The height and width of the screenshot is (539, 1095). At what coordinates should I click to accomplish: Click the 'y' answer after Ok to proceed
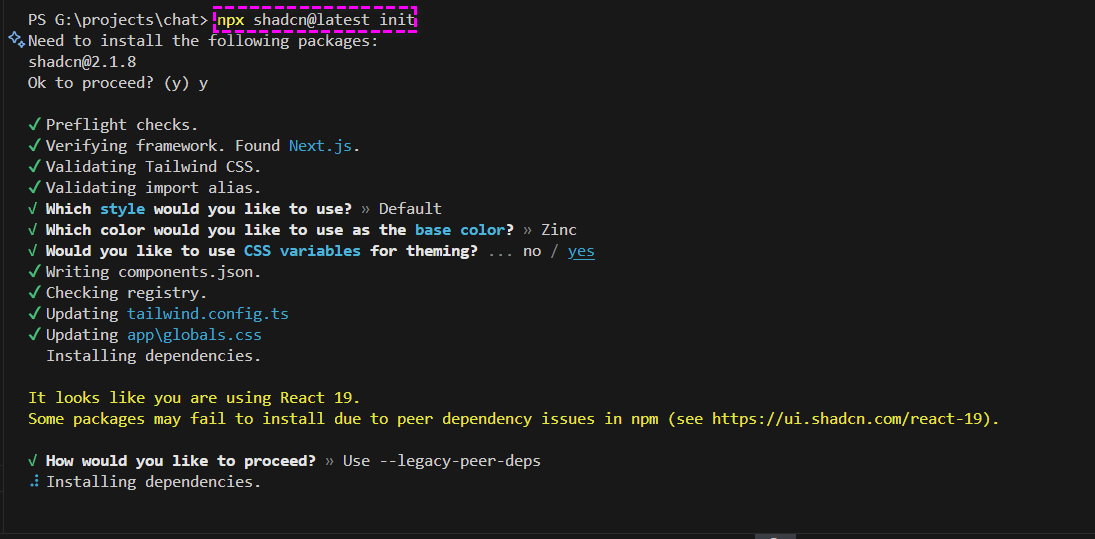click(204, 83)
